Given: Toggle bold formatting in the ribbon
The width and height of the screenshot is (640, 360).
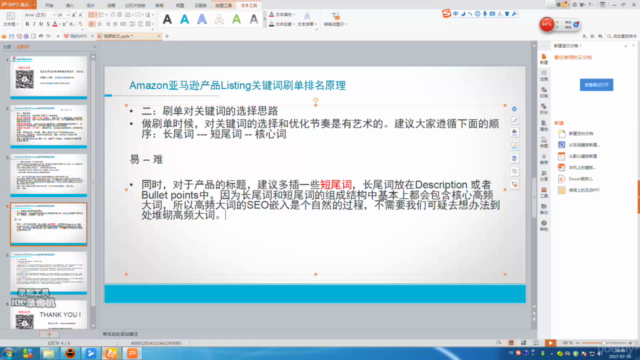Looking at the screenshot, I should coord(27,24).
